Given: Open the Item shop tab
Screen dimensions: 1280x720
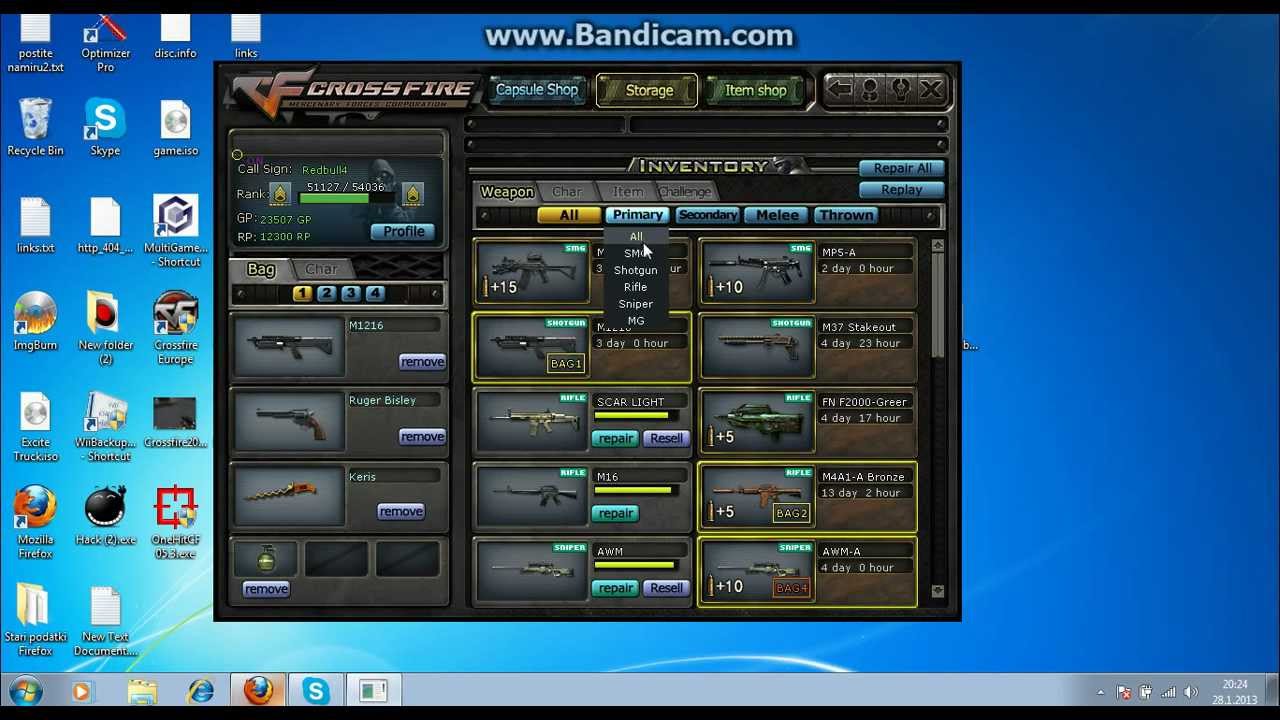Looking at the screenshot, I should click(x=756, y=91).
